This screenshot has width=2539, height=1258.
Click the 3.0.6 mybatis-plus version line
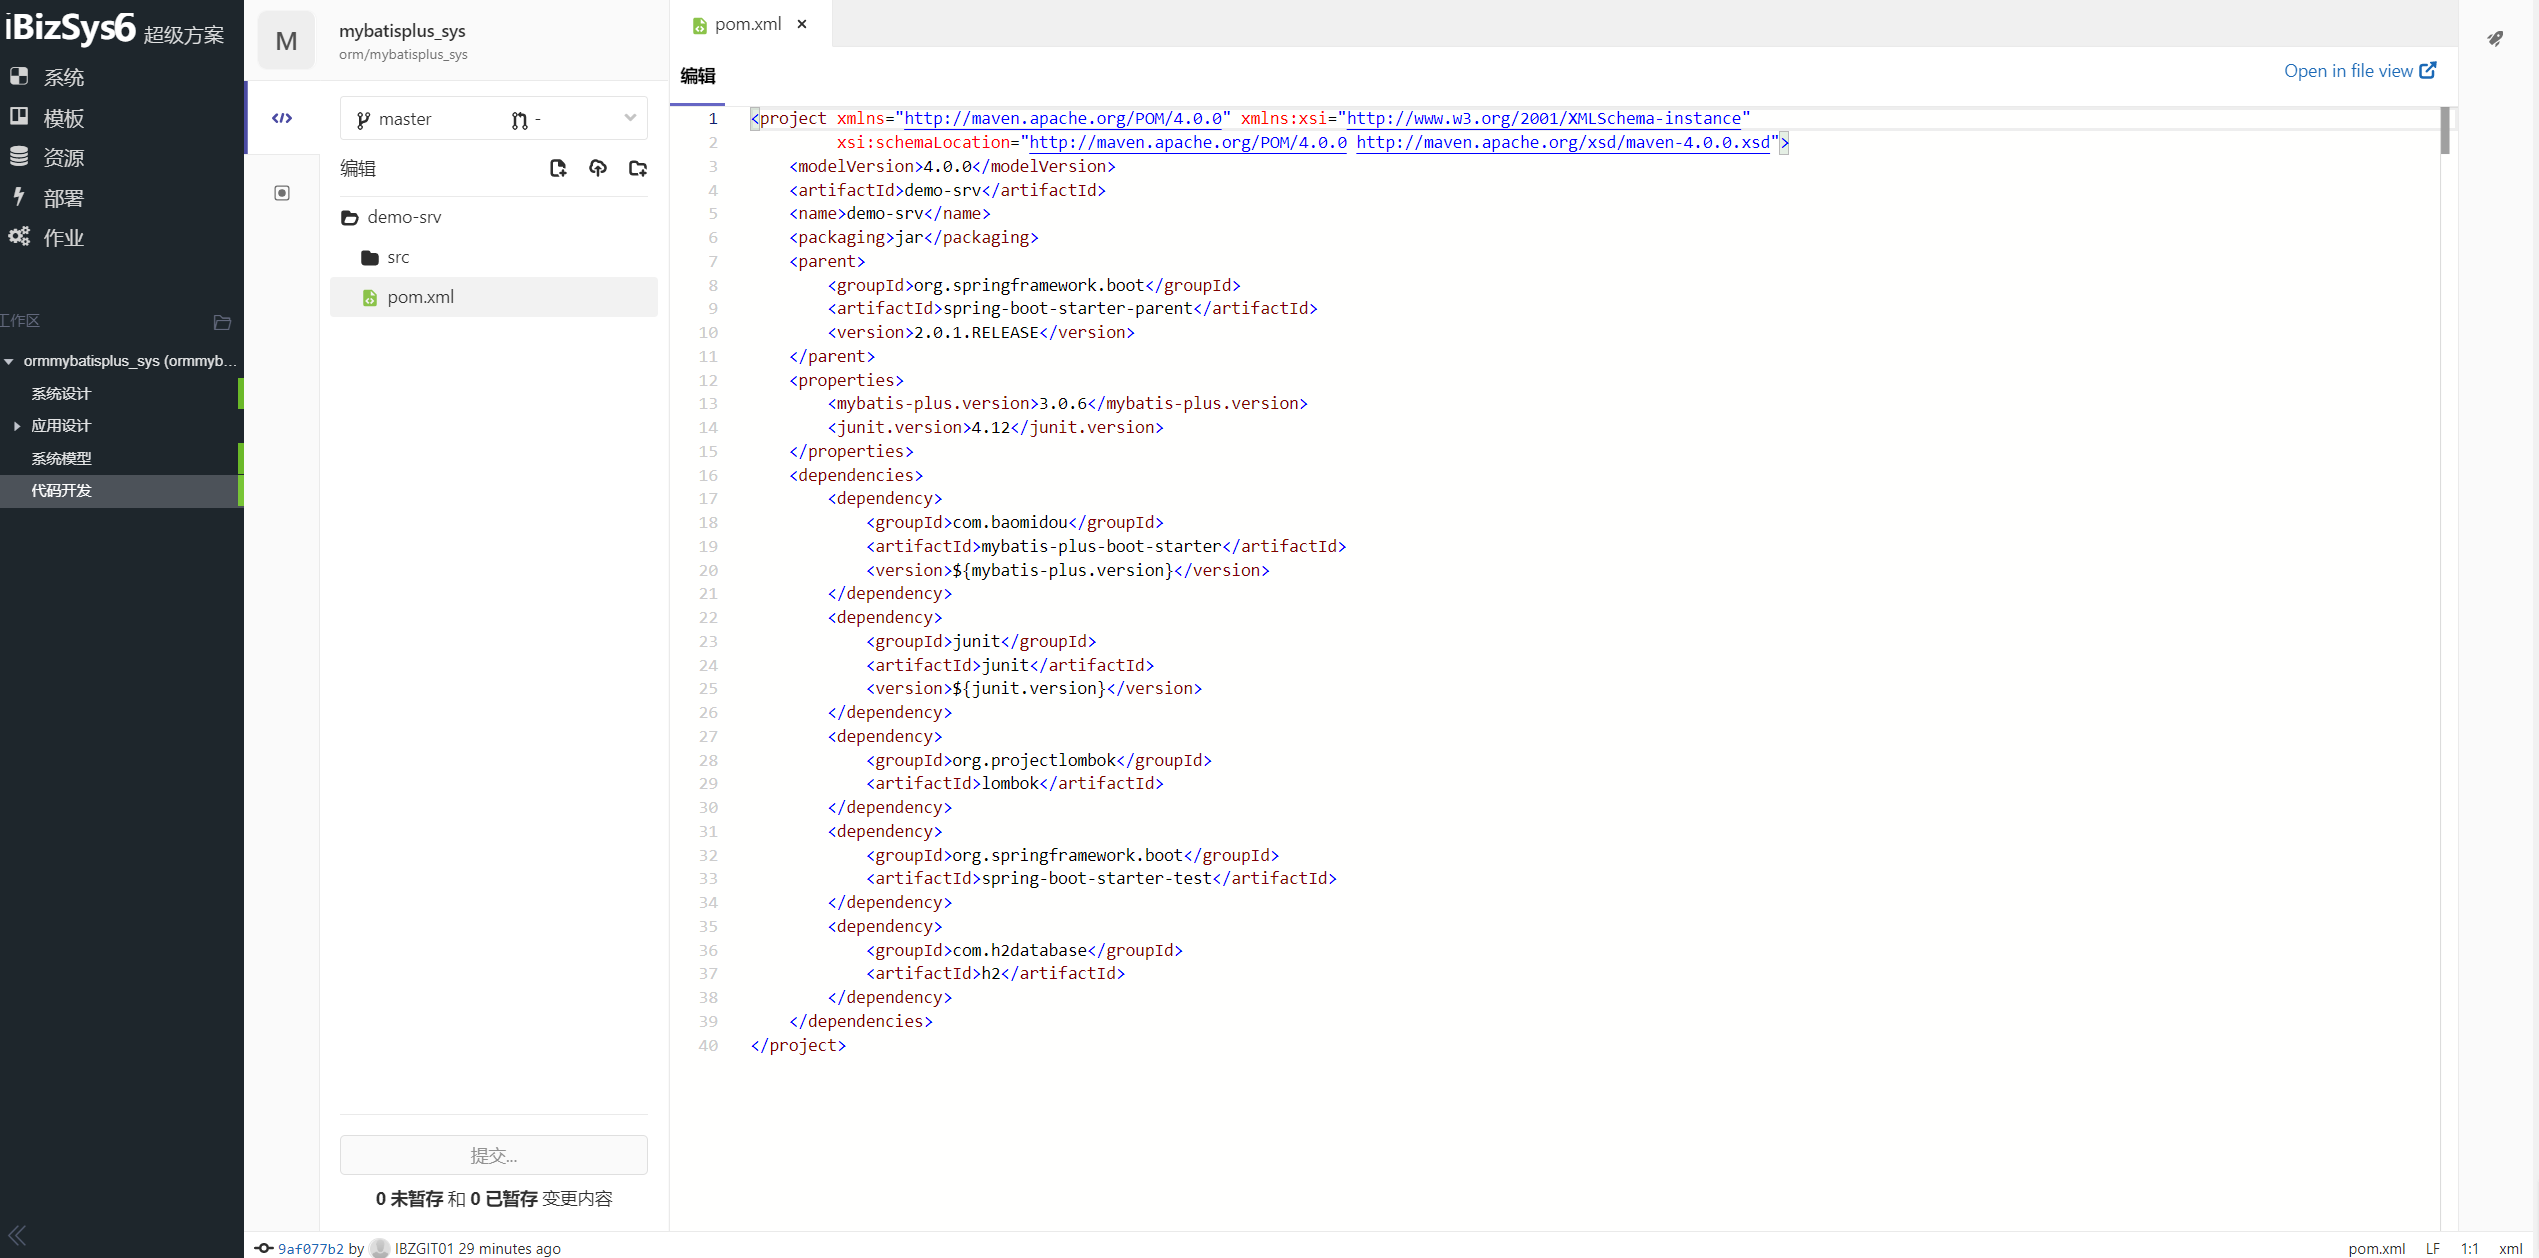(1067, 403)
